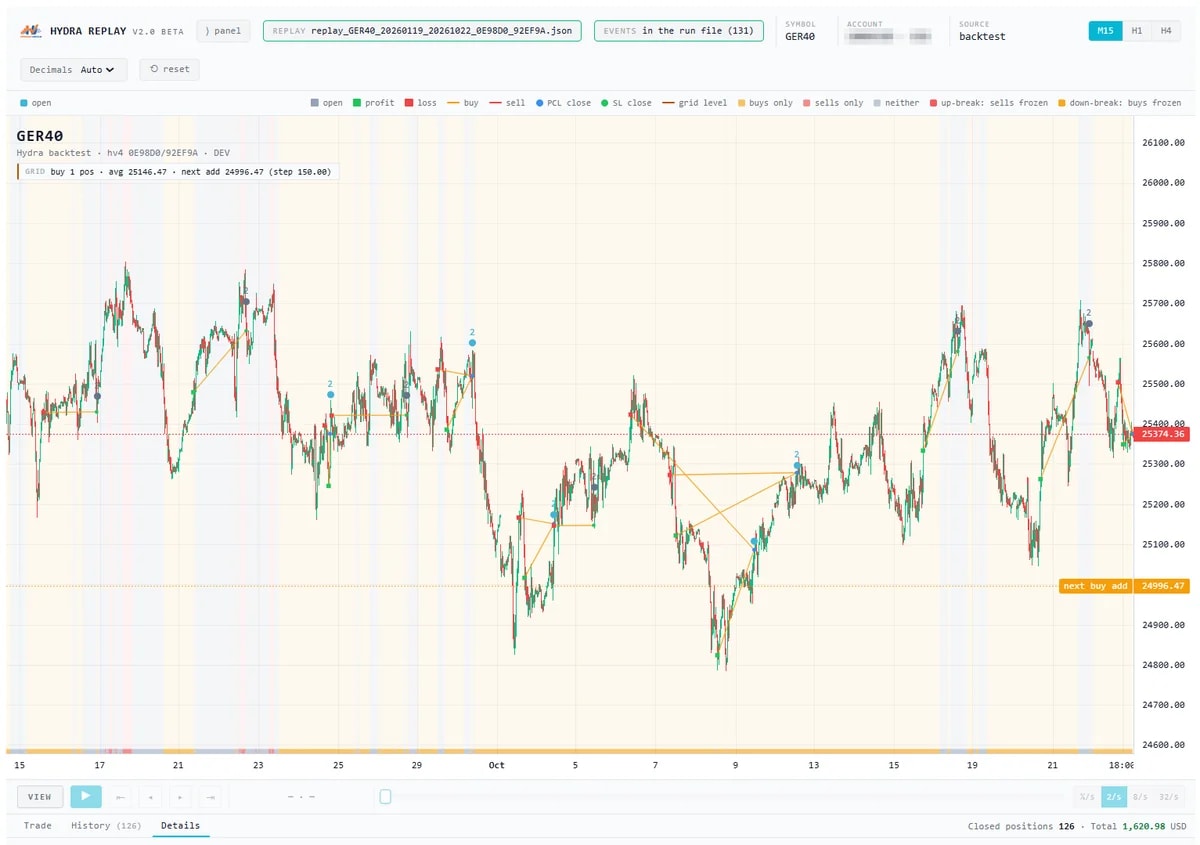Click the blurred ACCOUNT value
This screenshot has width=1200, height=845.
coord(889,37)
